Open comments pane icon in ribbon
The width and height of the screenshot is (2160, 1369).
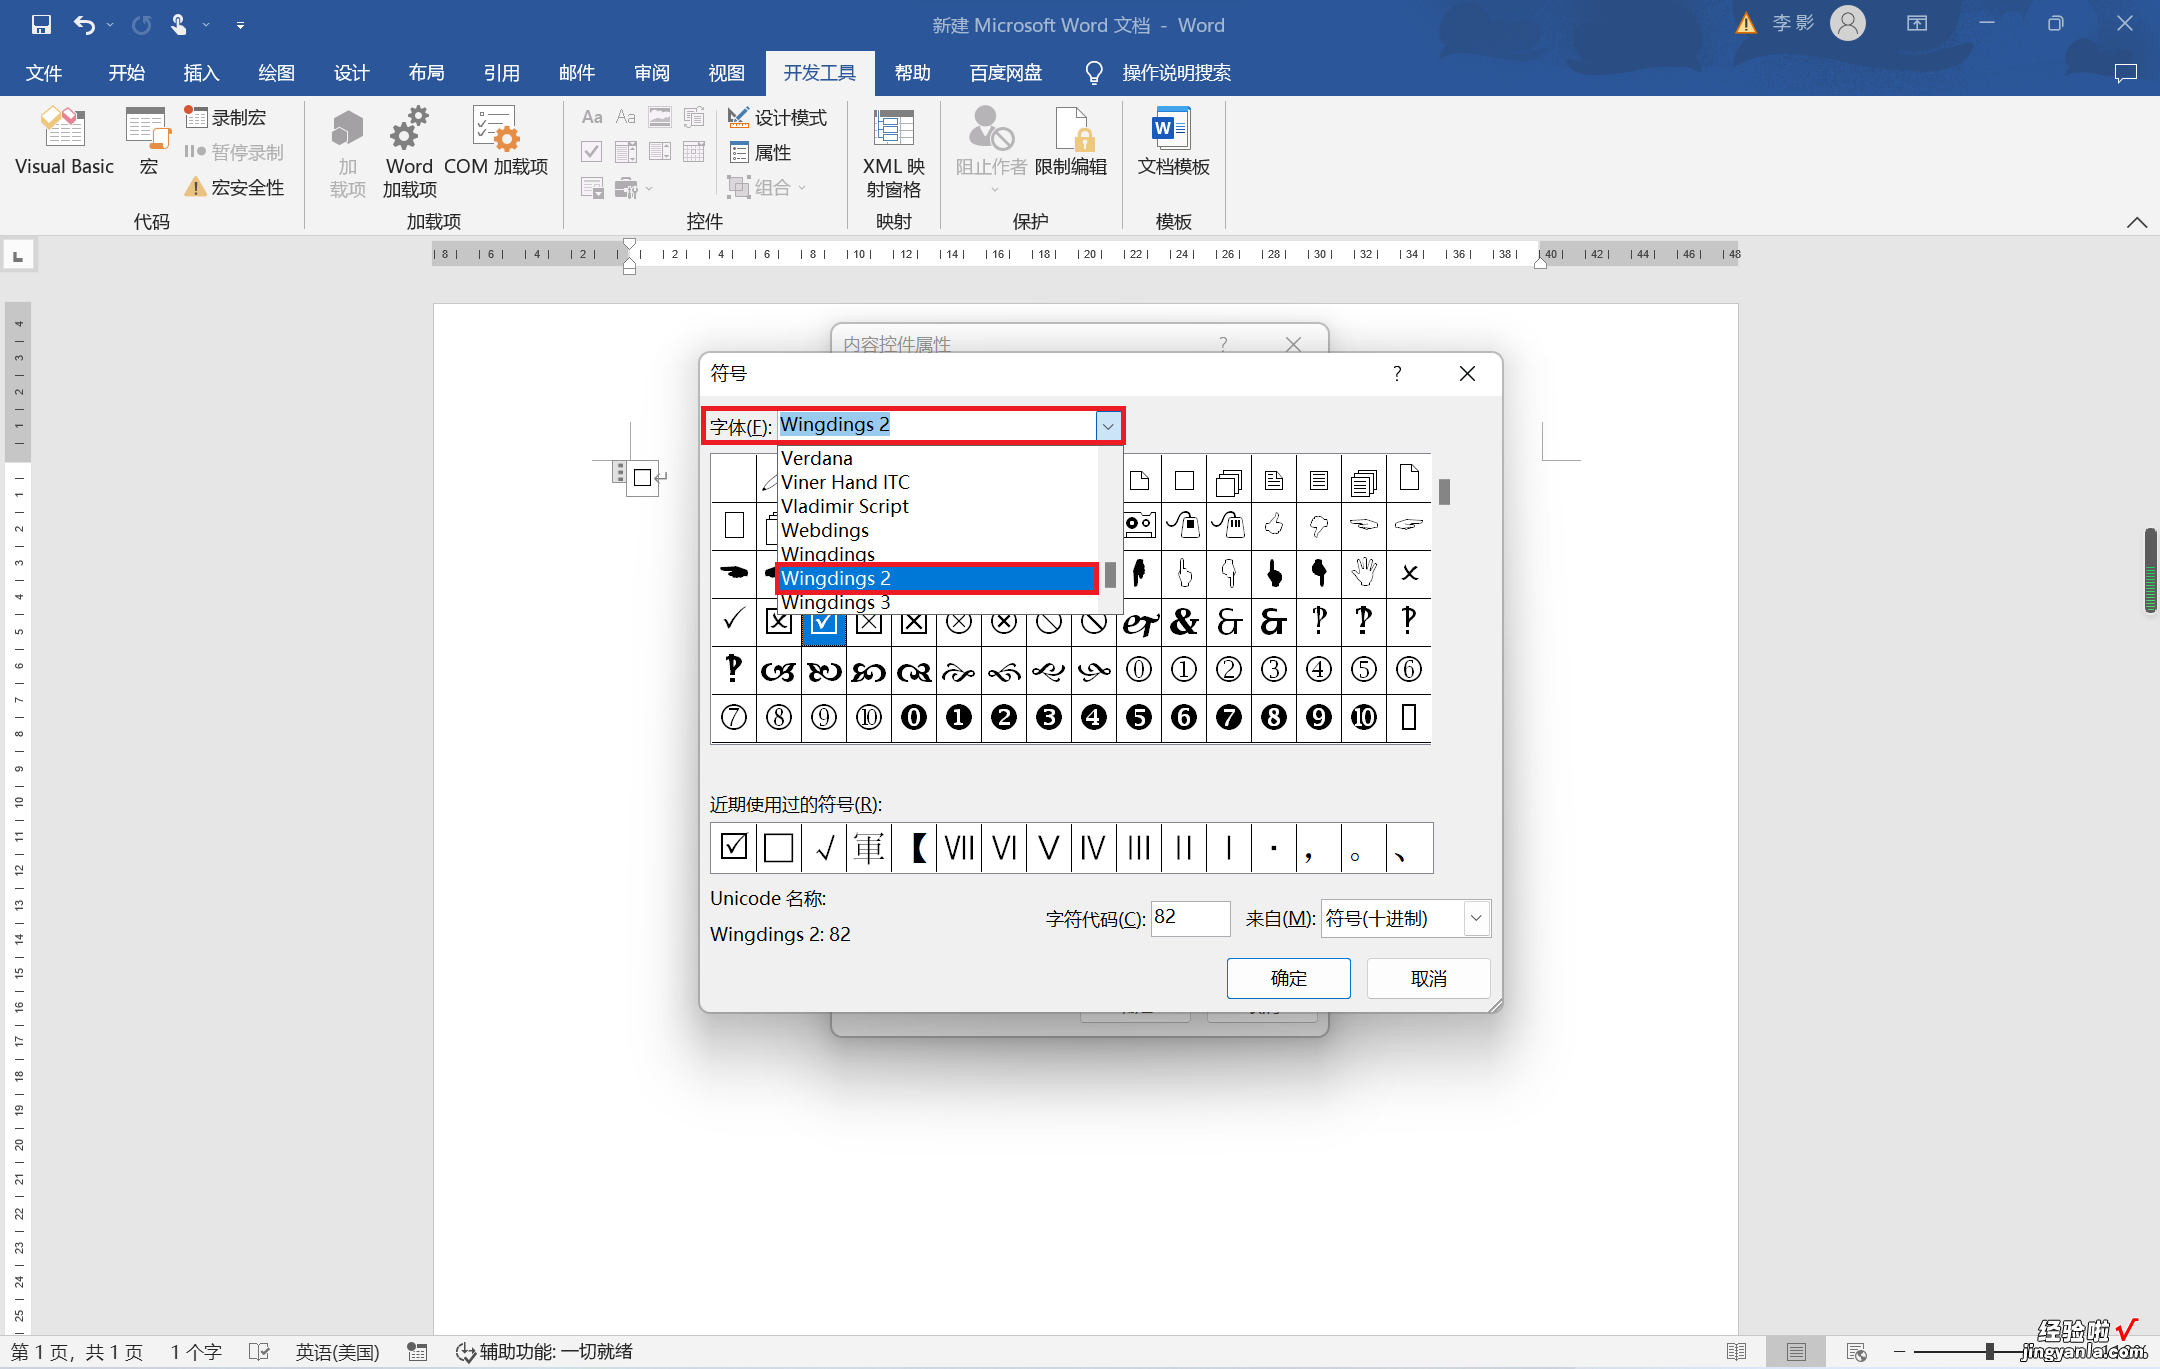(x=2125, y=73)
